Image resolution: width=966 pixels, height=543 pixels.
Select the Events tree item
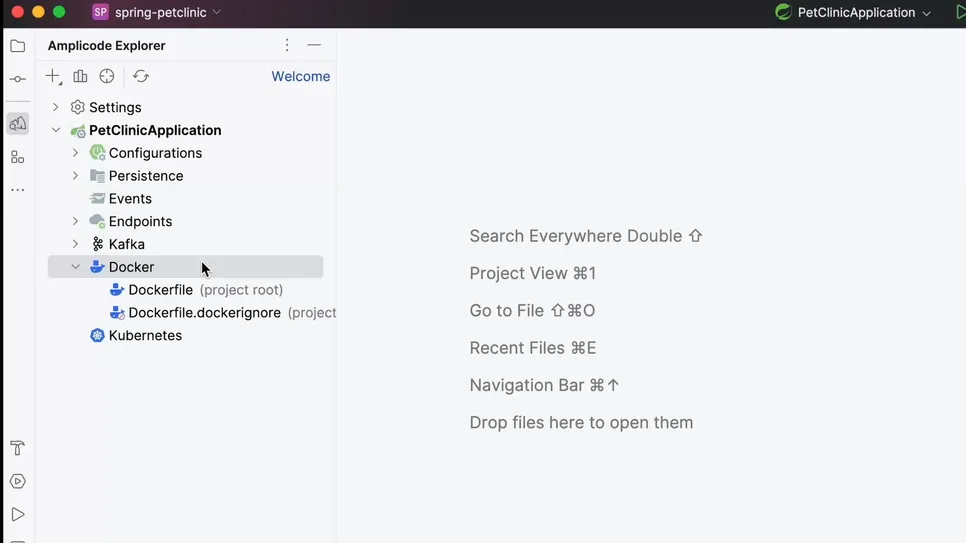coord(130,198)
